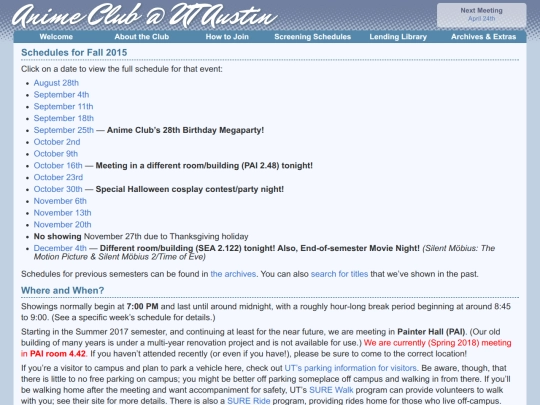This screenshot has width=540, height=405.
Task: View the November 20th schedule
Action: (x=62, y=225)
